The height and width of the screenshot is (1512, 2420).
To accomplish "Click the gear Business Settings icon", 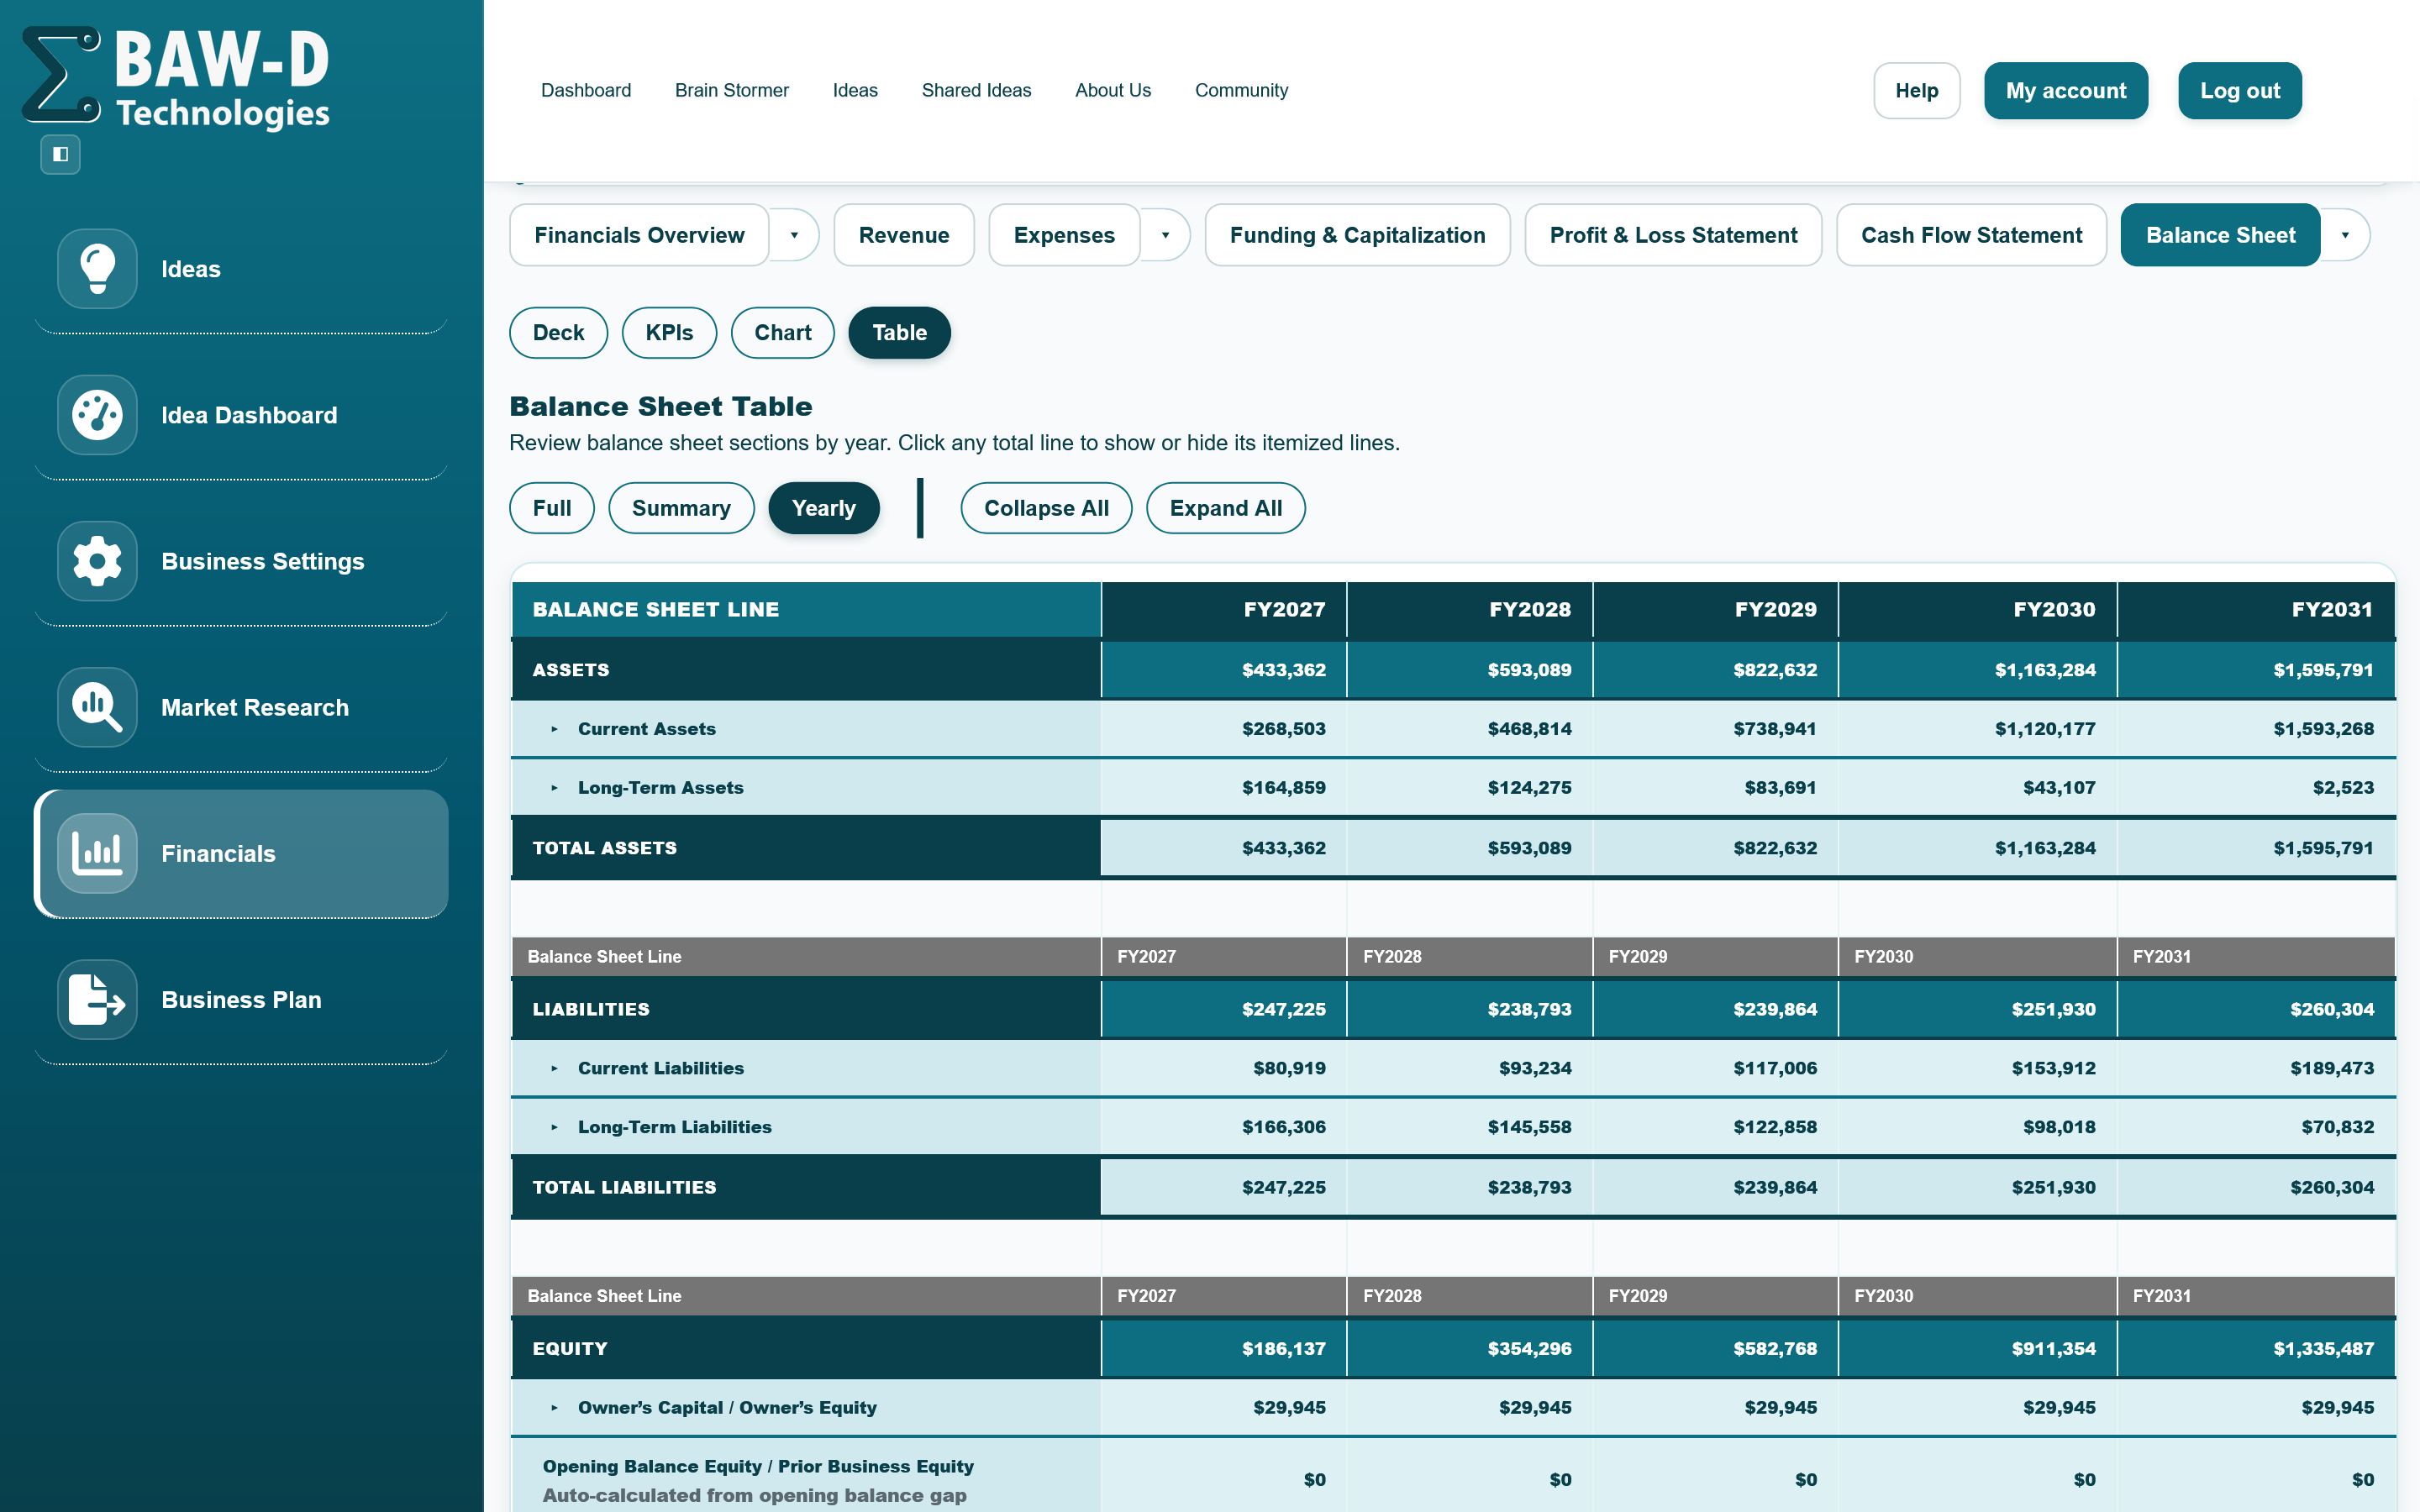I will click(97, 561).
